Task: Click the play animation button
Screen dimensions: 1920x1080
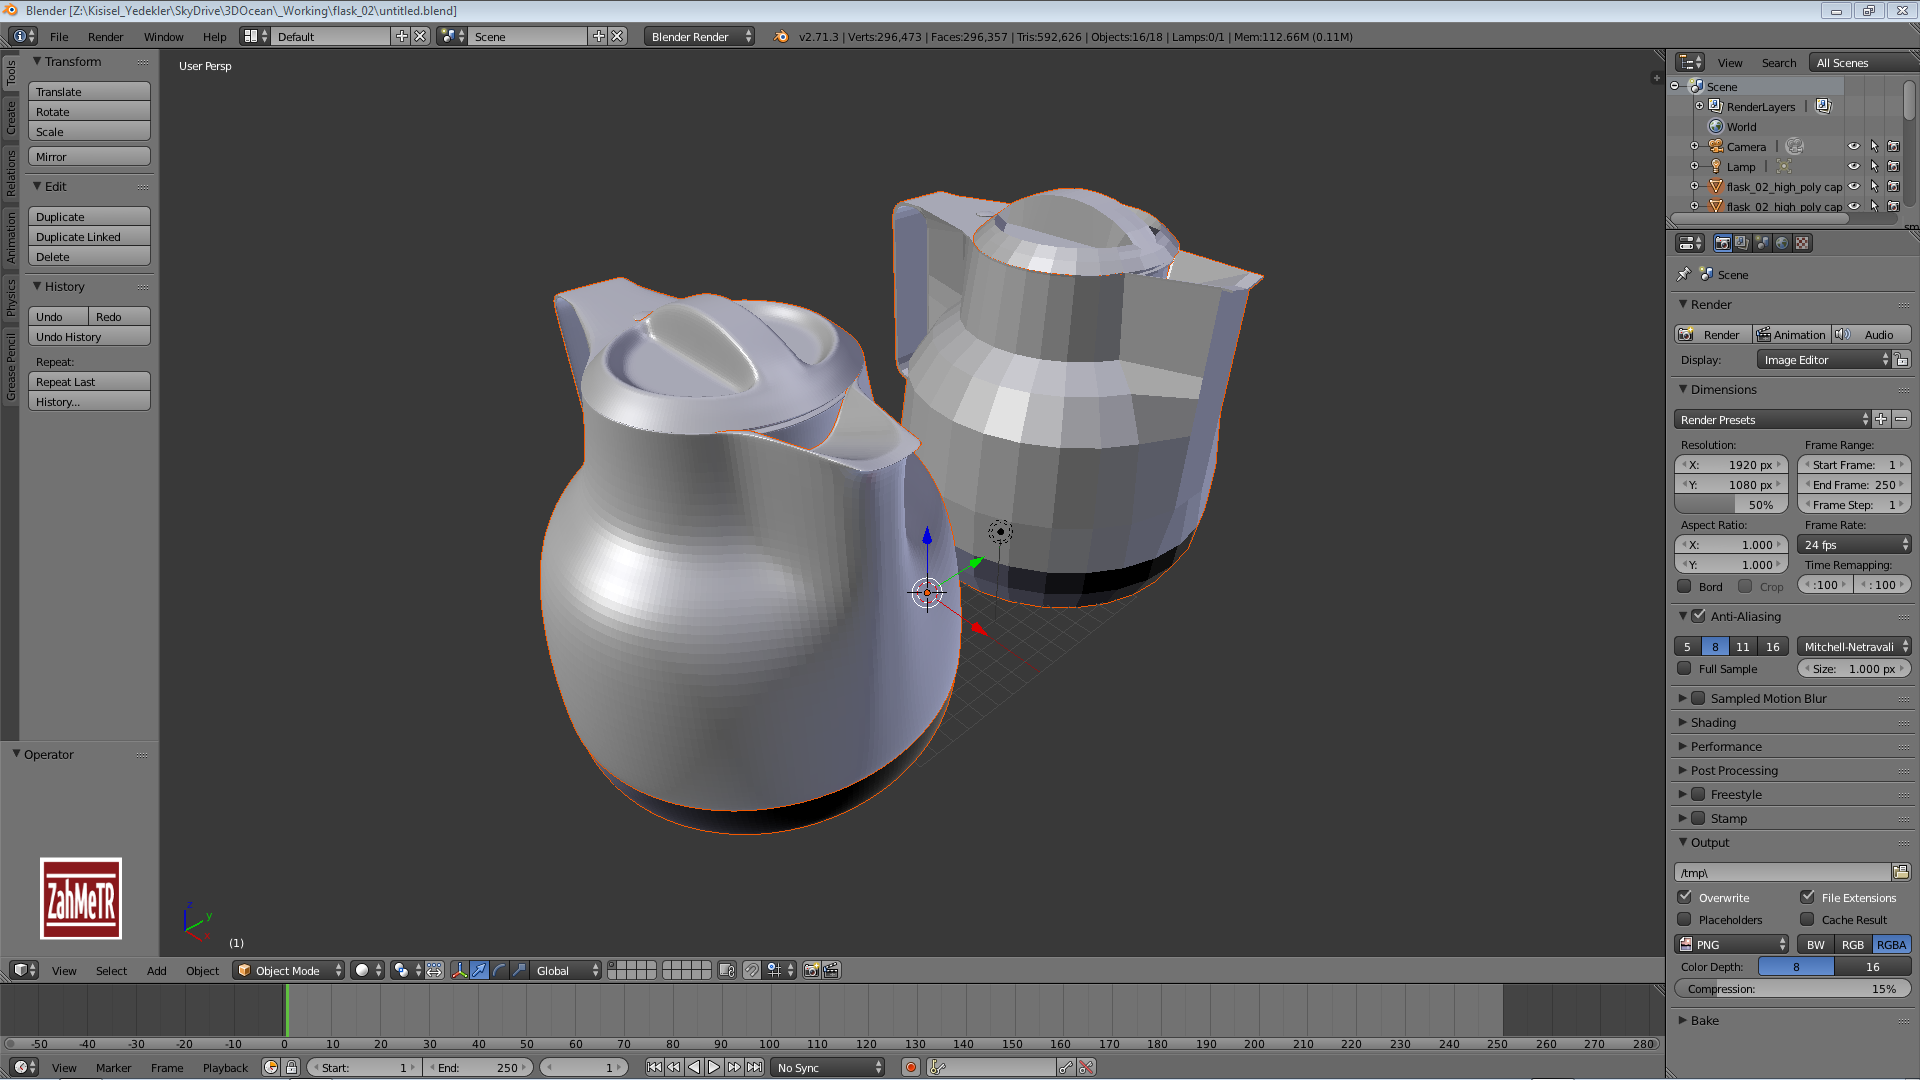Action: point(714,1067)
